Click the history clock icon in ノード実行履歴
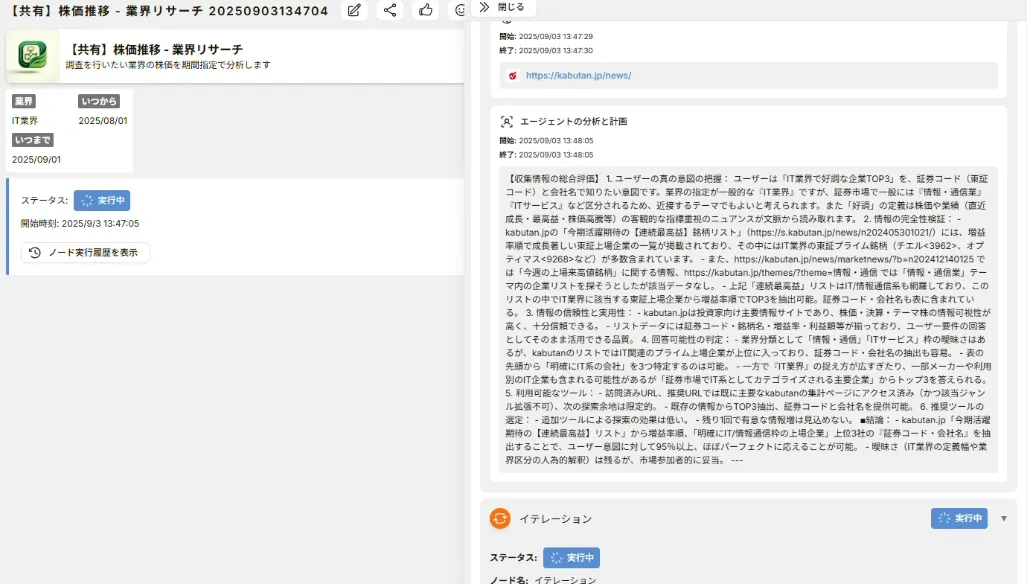This screenshot has height=584, width=1027. (x=35, y=252)
